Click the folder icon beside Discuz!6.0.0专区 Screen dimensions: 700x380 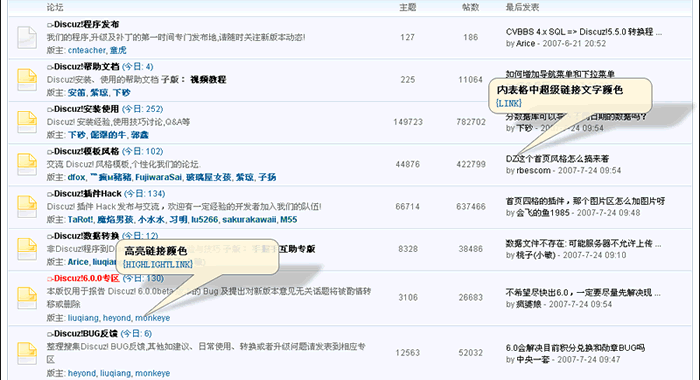(27, 298)
